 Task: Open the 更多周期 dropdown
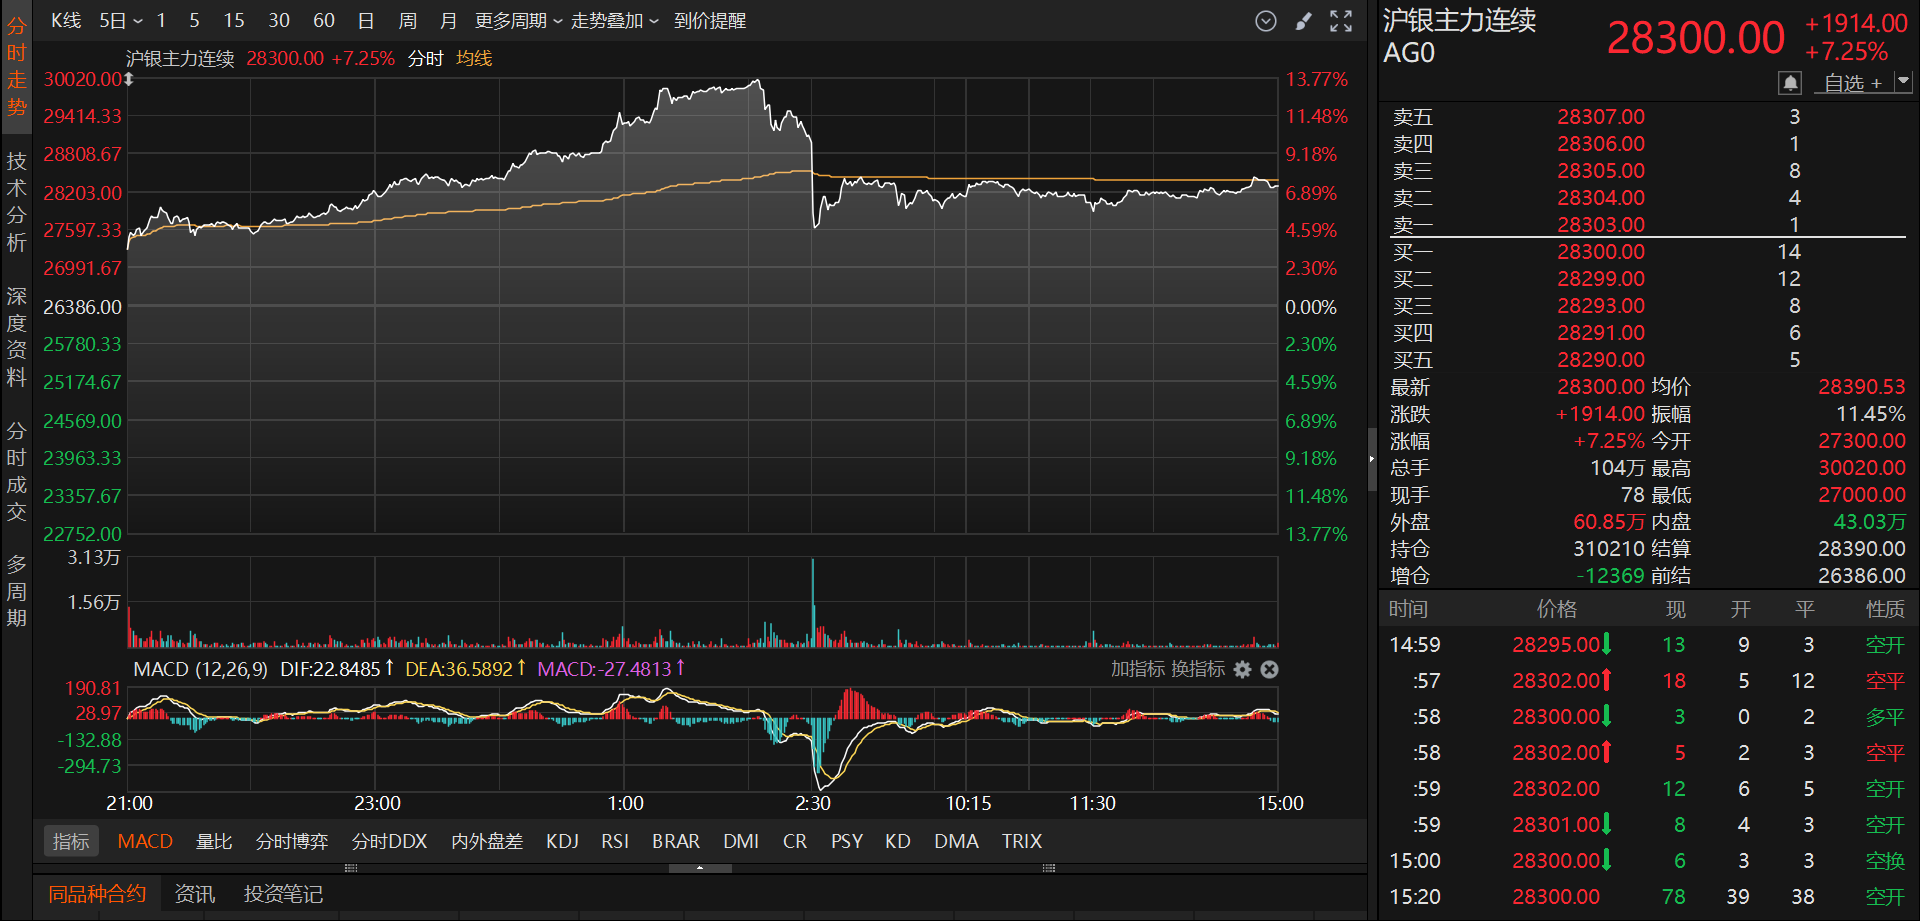[x=518, y=21]
